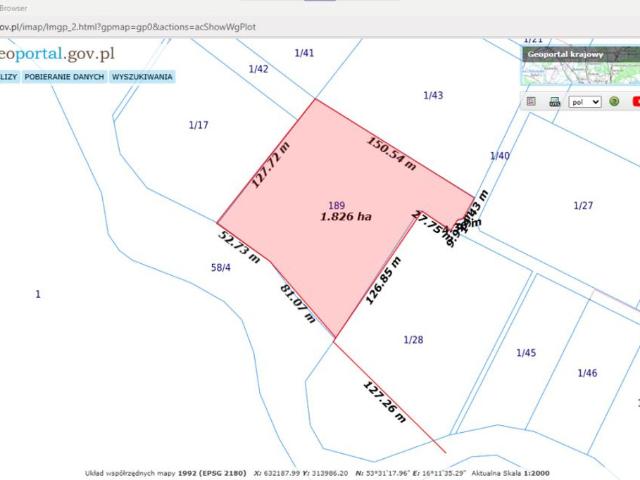Click the print map icon
Screen dimensions: 640x480
pyautogui.click(x=553, y=101)
